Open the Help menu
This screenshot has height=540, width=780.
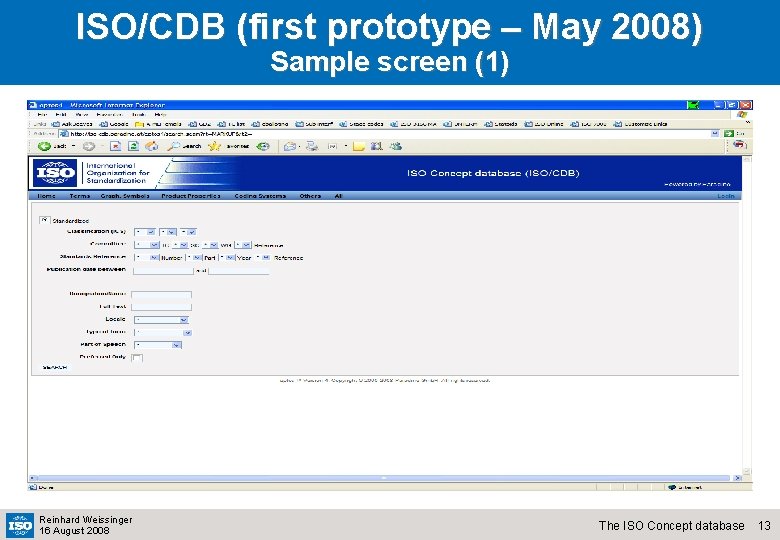pos(161,115)
